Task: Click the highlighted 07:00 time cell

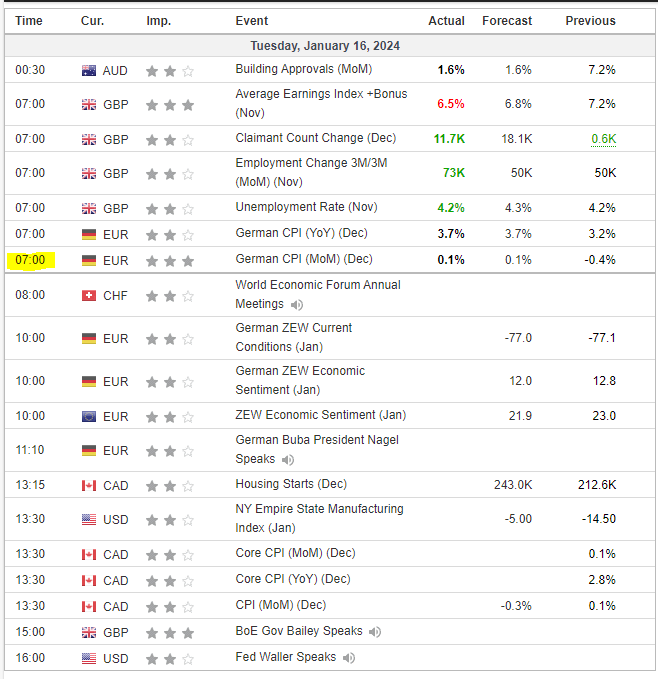Action: click(x=30, y=260)
